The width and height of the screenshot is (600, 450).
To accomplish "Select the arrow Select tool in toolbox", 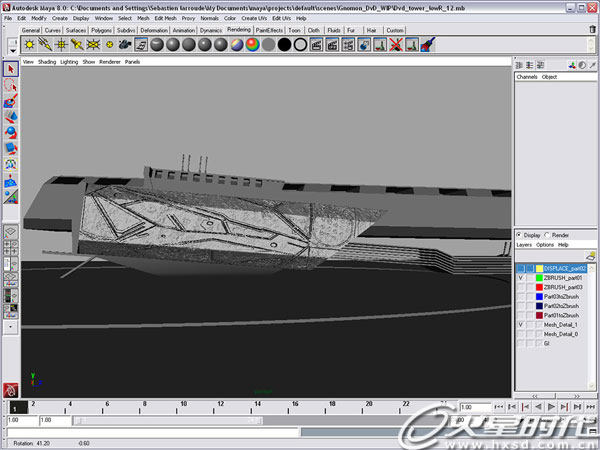I will tap(11, 69).
